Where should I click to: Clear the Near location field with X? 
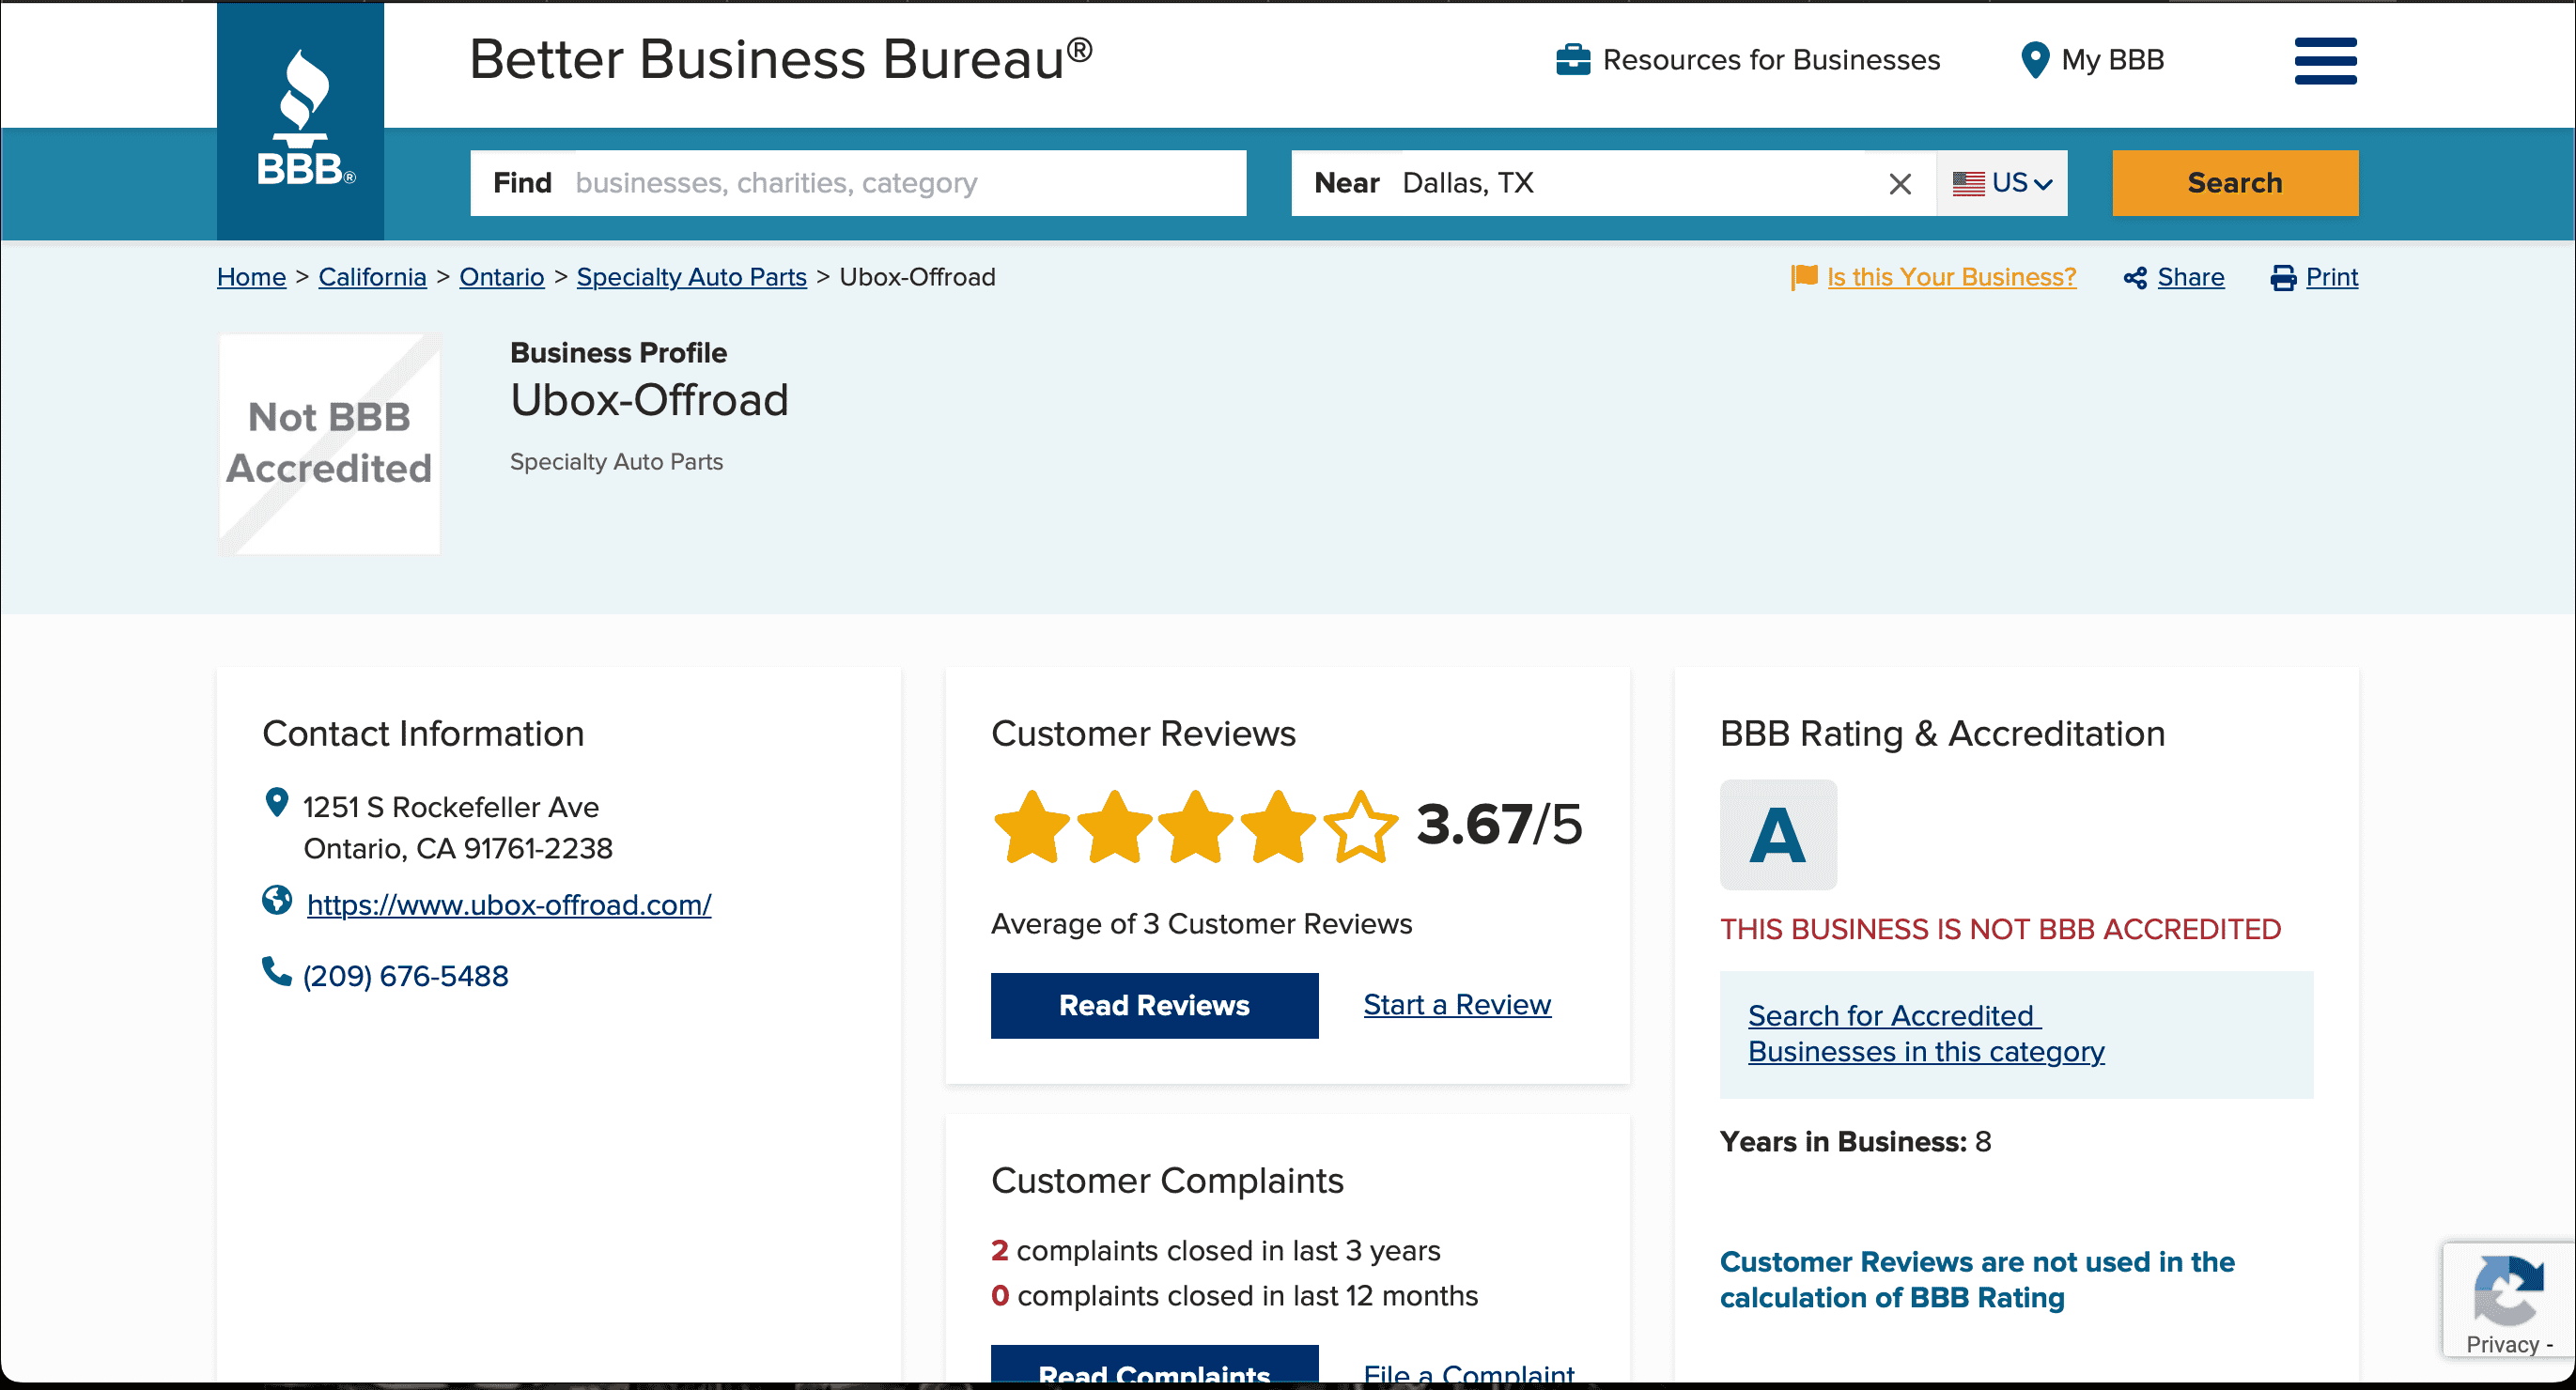[1900, 184]
